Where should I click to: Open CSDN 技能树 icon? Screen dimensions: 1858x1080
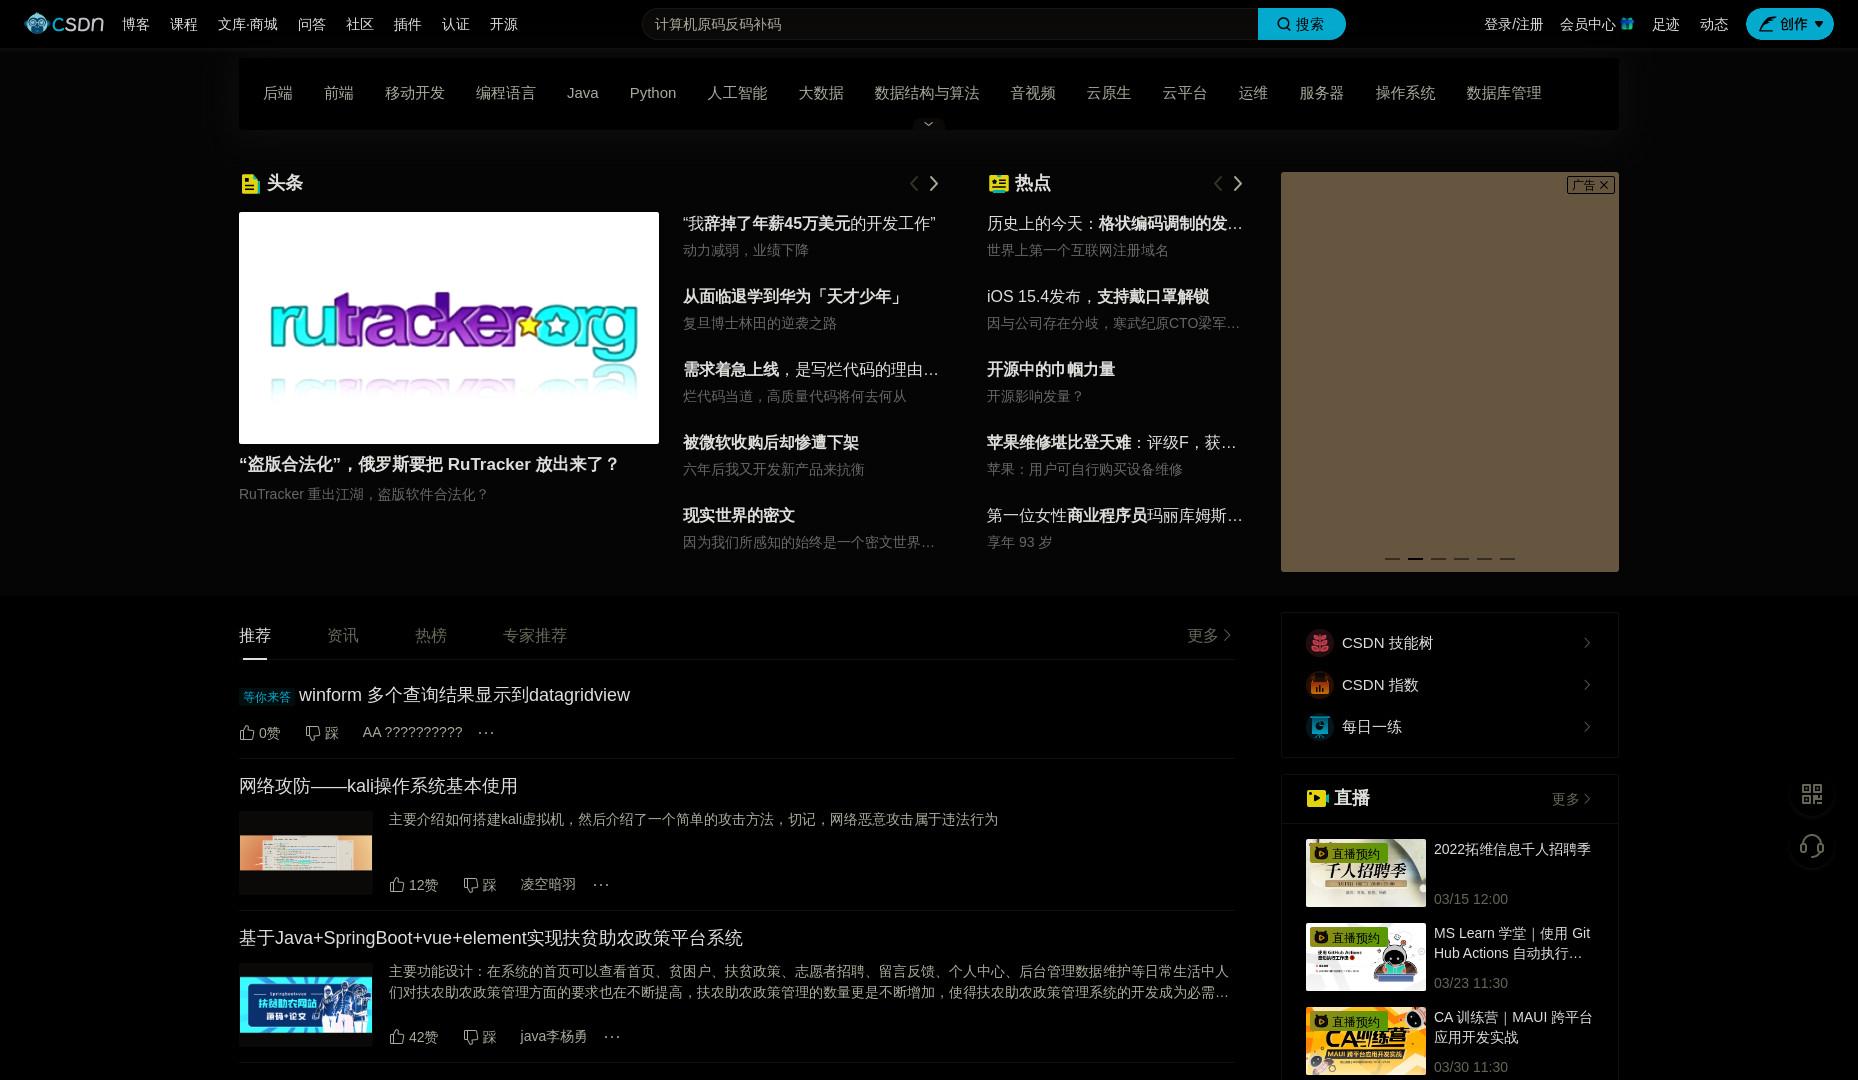click(x=1320, y=643)
